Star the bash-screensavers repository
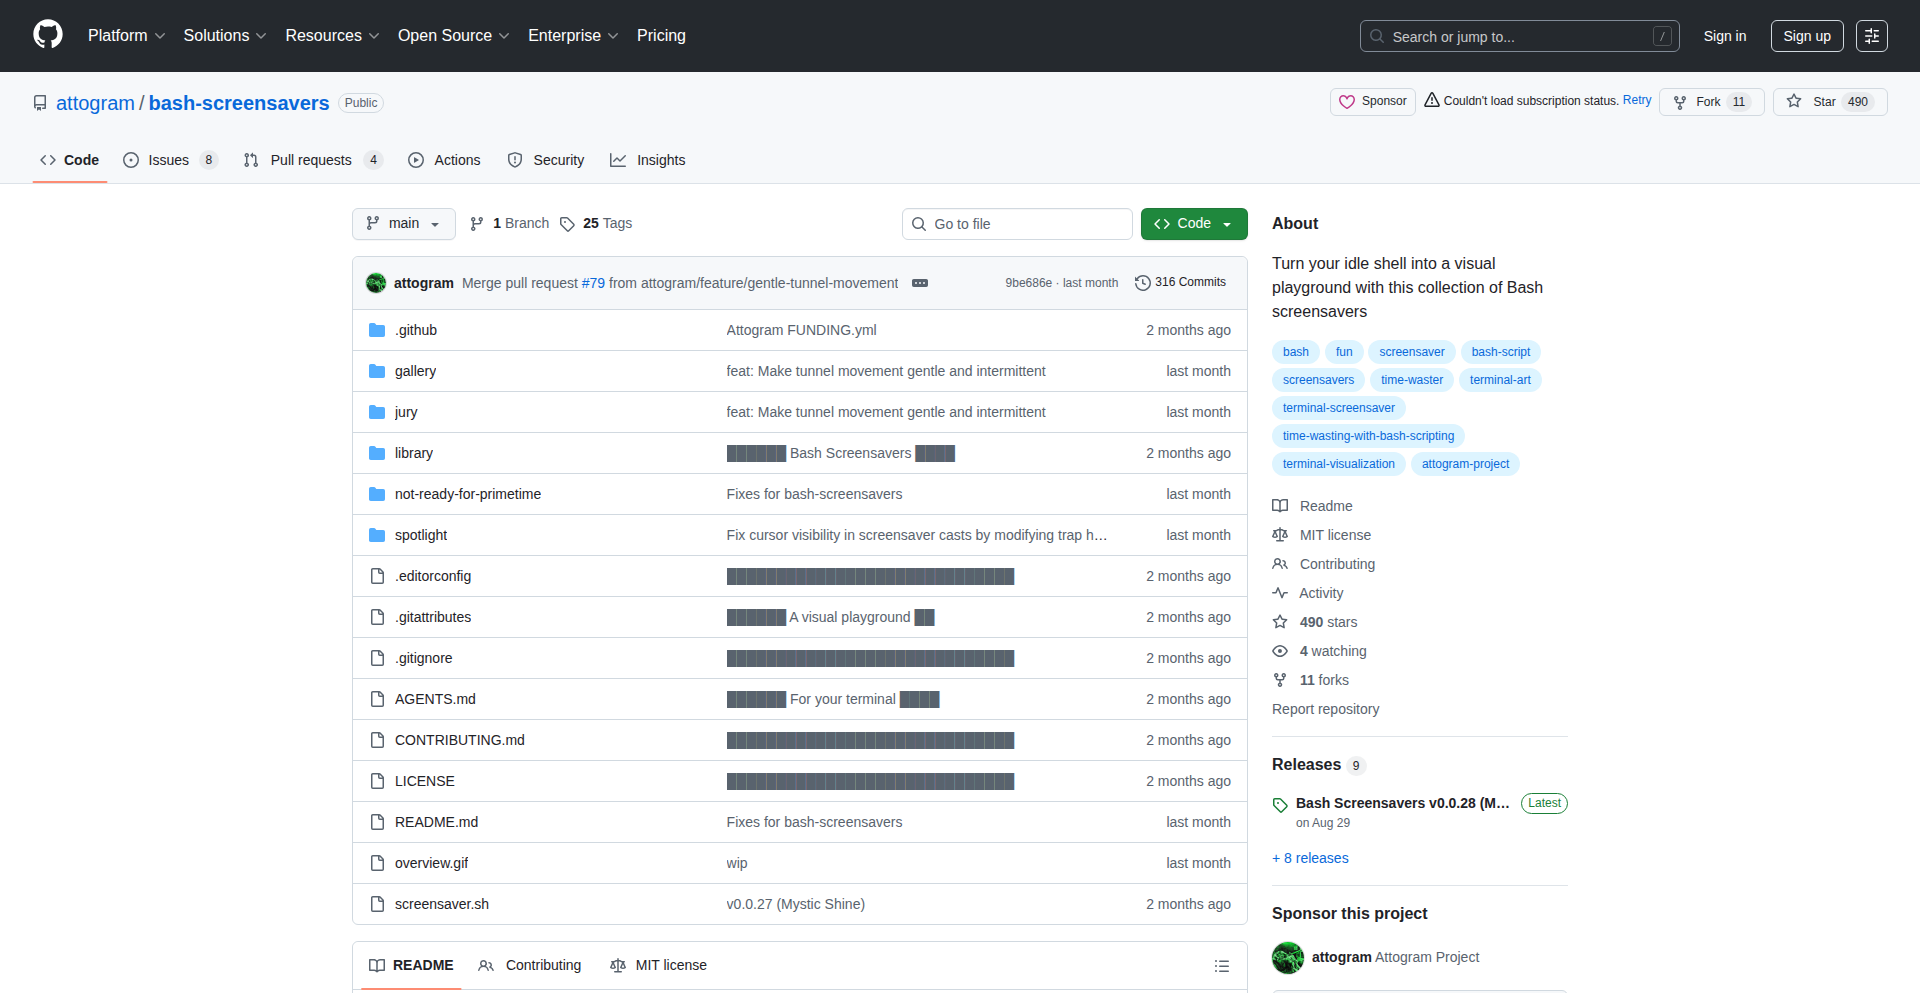This screenshot has width=1920, height=993. [1829, 102]
